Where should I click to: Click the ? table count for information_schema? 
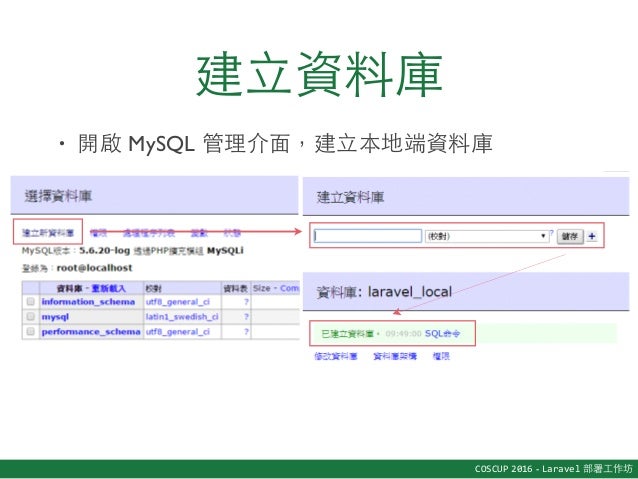tap(246, 302)
